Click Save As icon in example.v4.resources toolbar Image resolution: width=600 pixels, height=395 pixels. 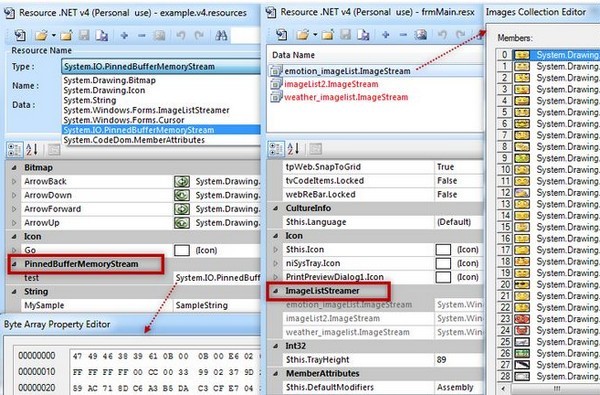coord(102,36)
